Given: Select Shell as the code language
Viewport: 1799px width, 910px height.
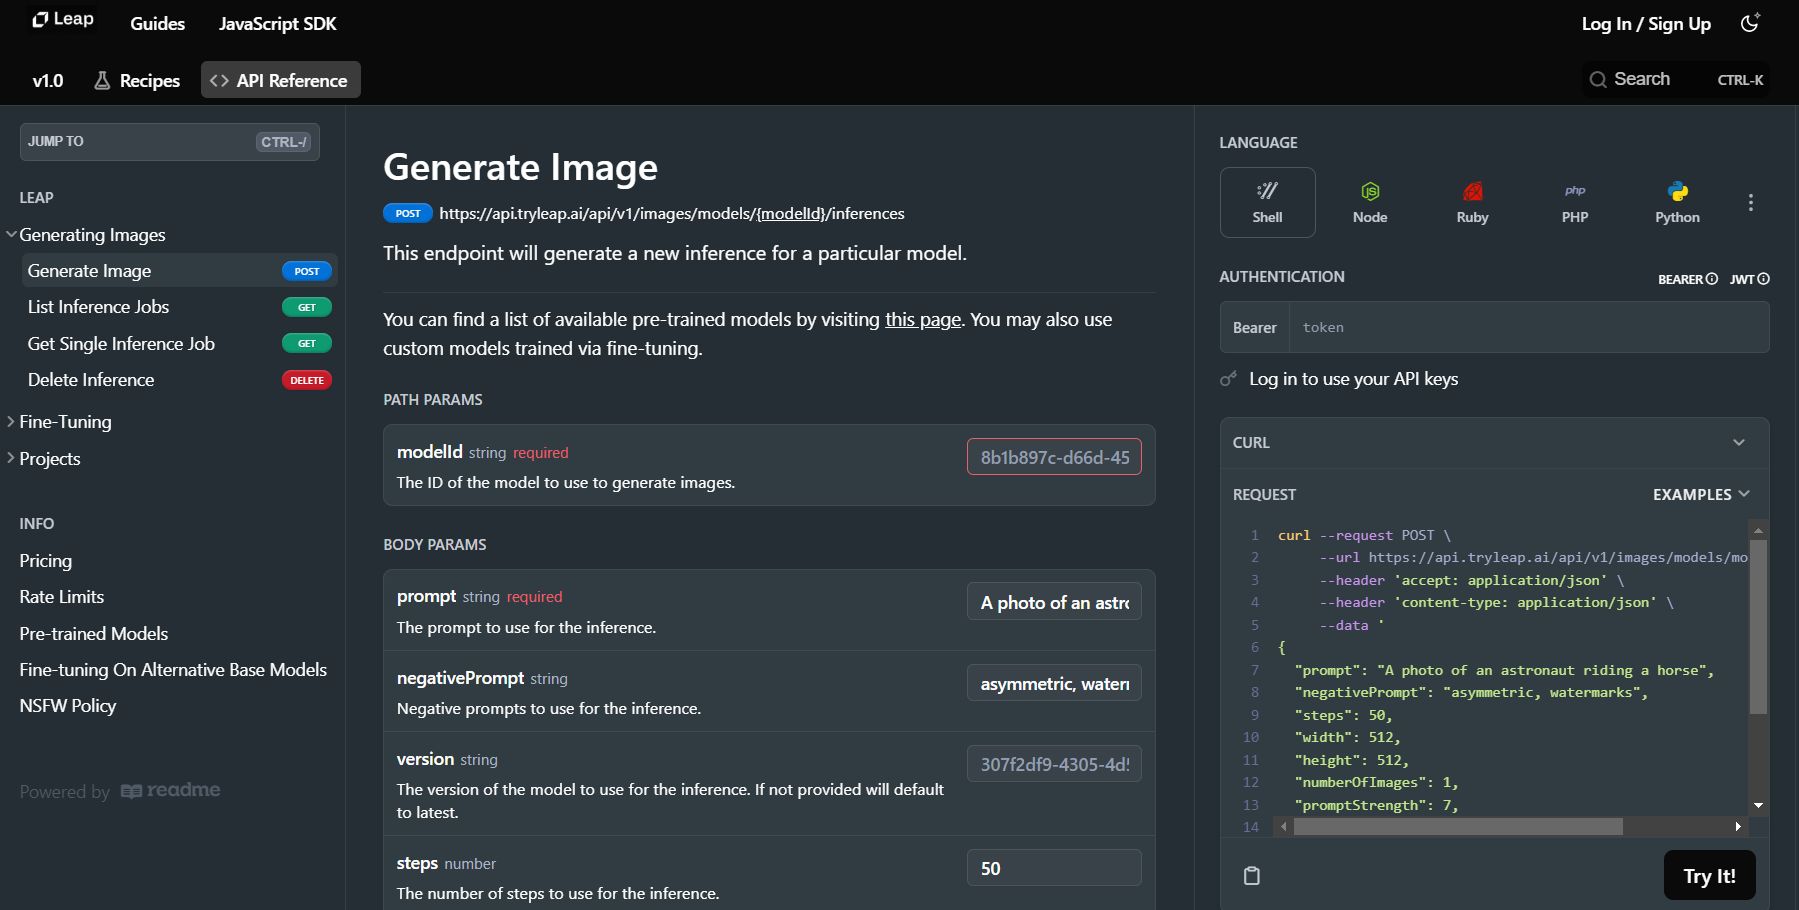Looking at the screenshot, I should click(1267, 202).
